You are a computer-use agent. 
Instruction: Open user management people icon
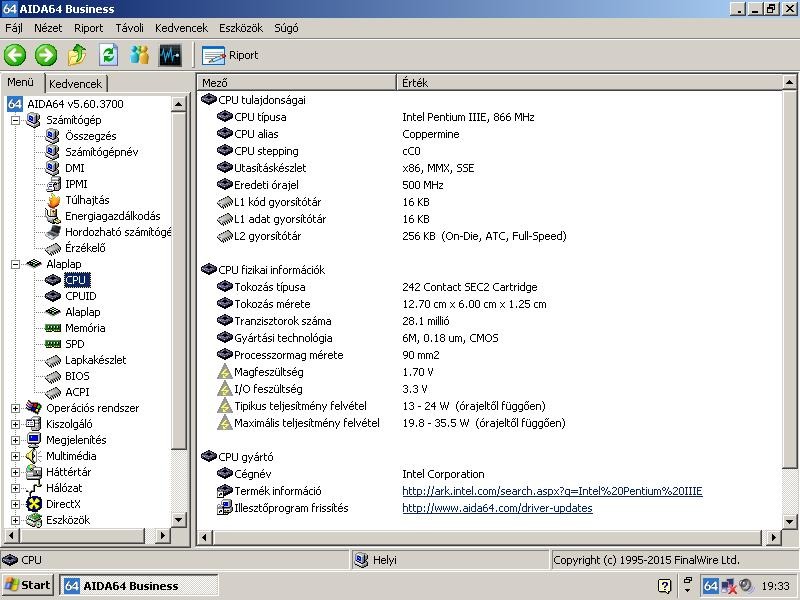(x=139, y=55)
